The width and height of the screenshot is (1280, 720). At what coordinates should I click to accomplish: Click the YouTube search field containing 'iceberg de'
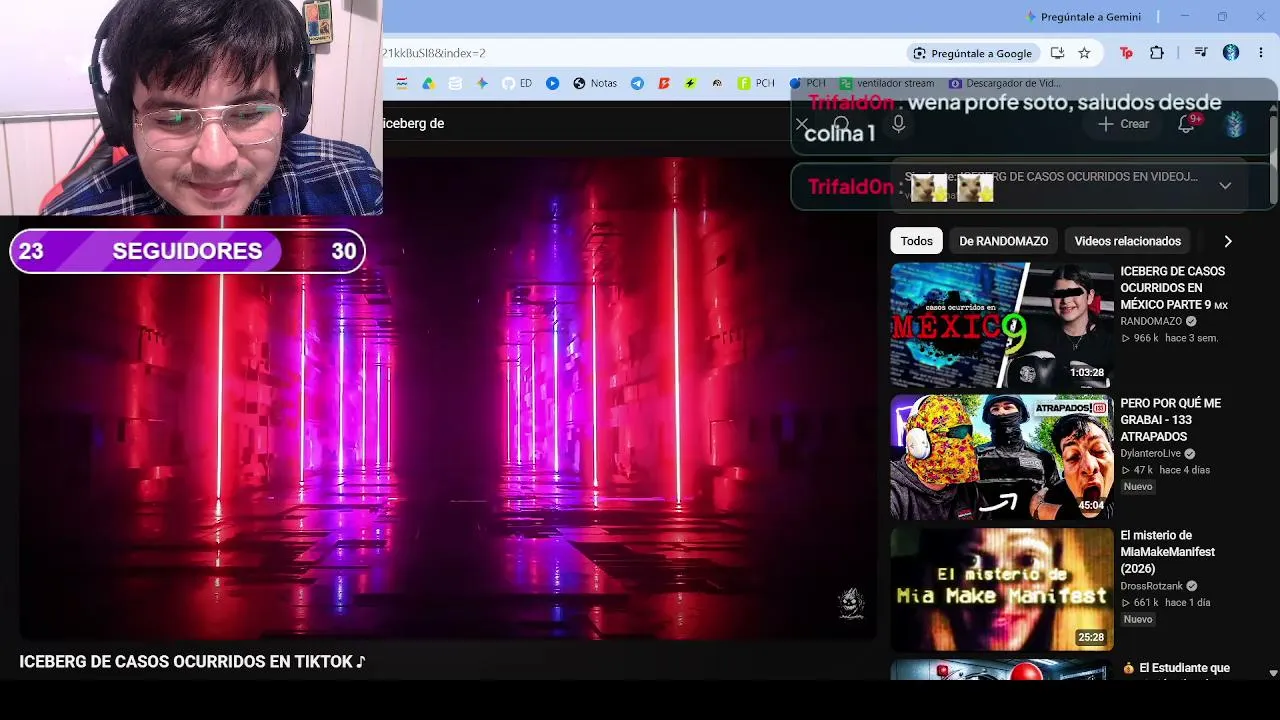(585, 124)
